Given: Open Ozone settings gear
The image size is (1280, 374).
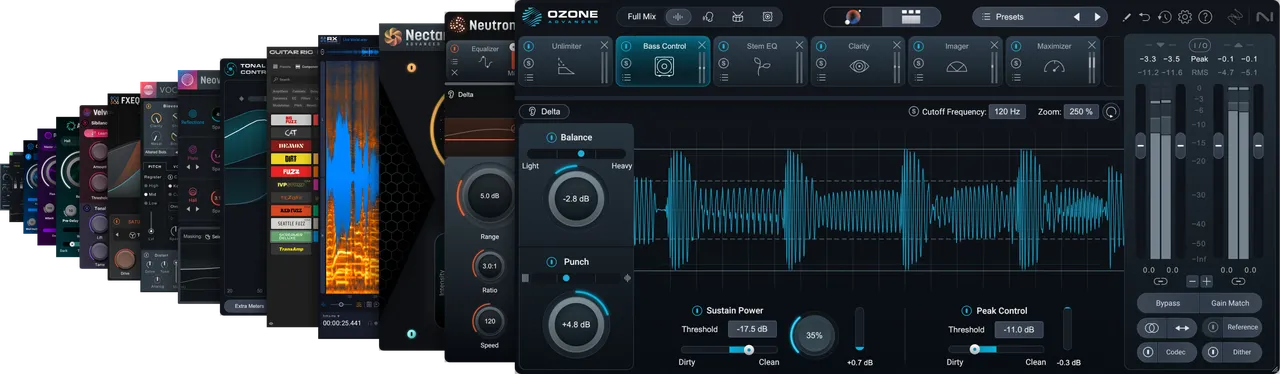Looking at the screenshot, I should click(1185, 17).
